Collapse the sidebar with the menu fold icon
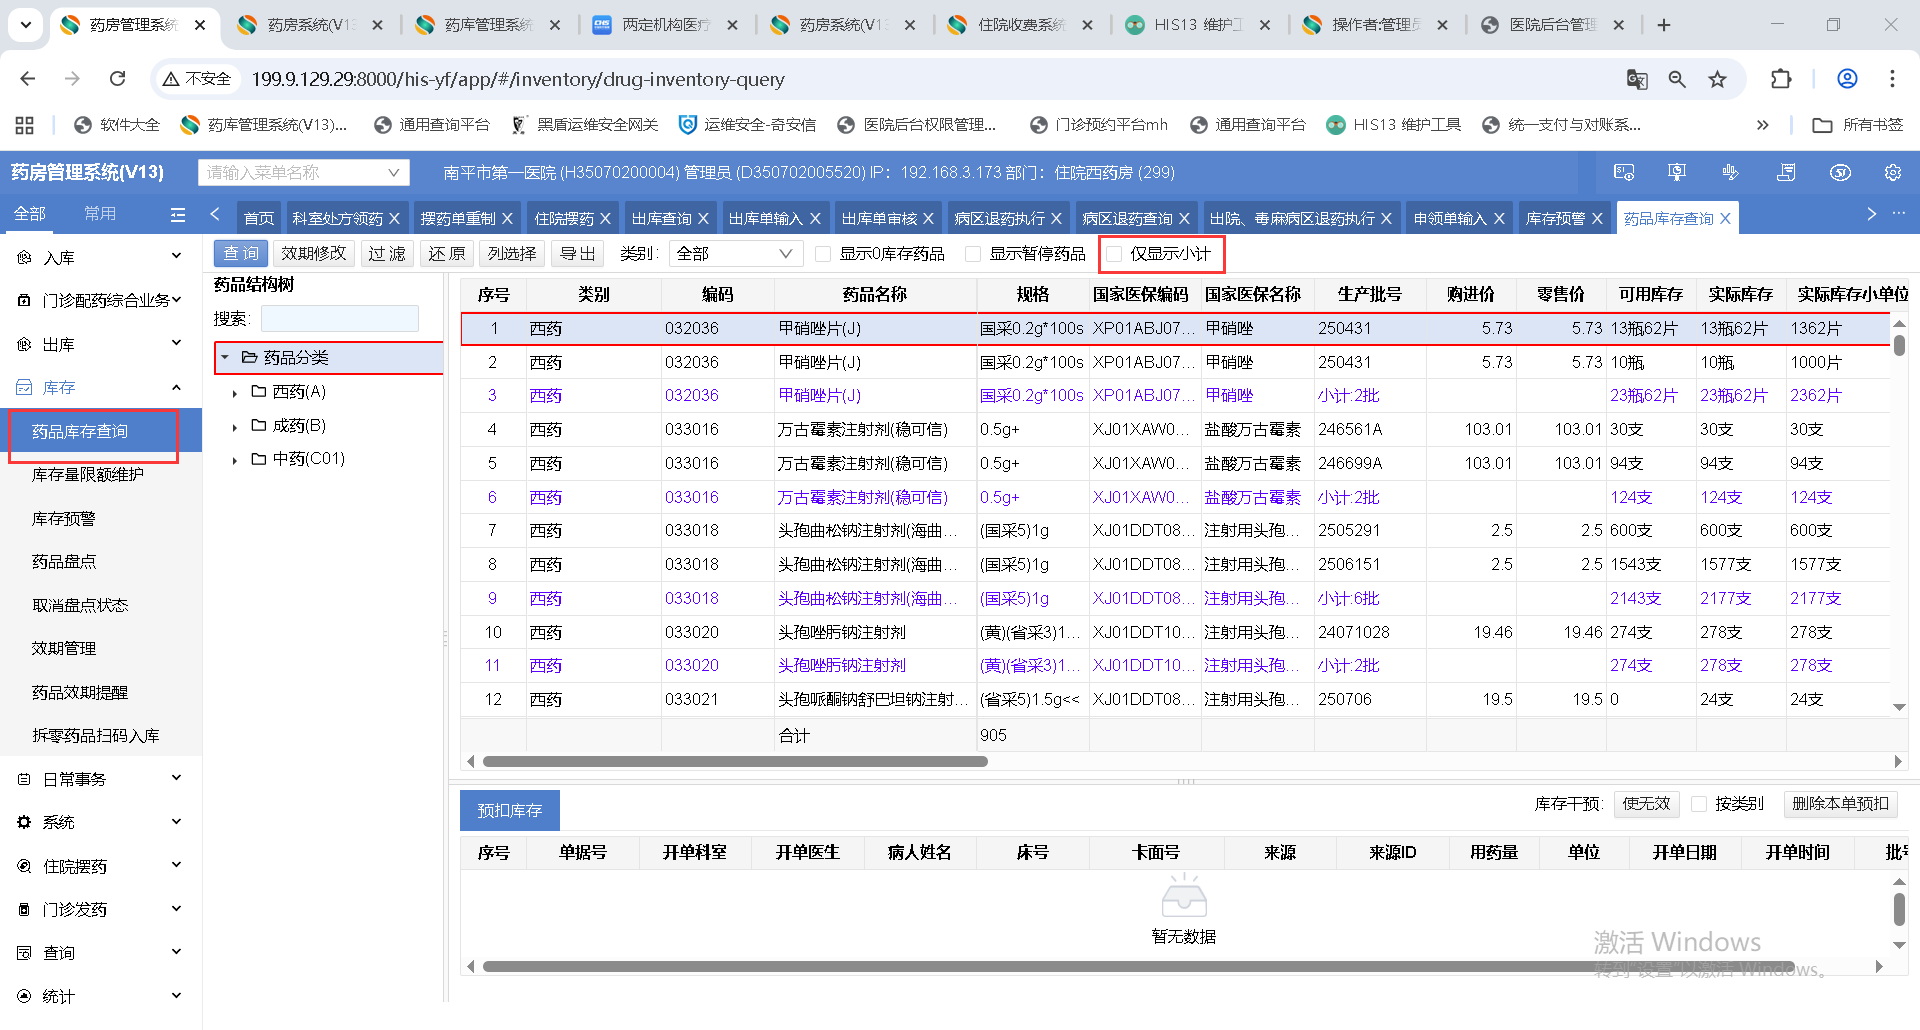1920x1030 pixels. pos(178,215)
